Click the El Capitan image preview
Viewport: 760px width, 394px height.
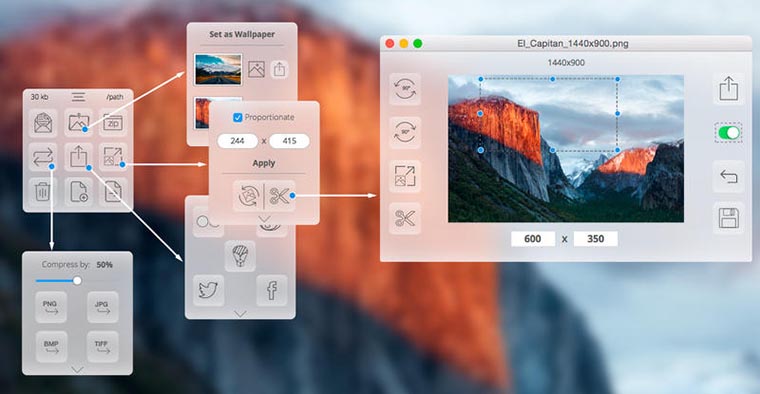tap(566, 149)
